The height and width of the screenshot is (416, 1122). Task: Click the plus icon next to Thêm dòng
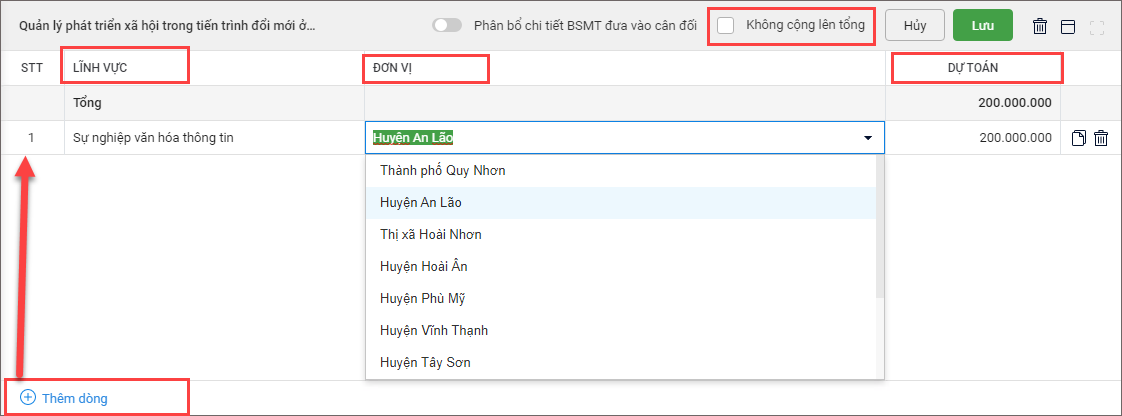point(28,398)
